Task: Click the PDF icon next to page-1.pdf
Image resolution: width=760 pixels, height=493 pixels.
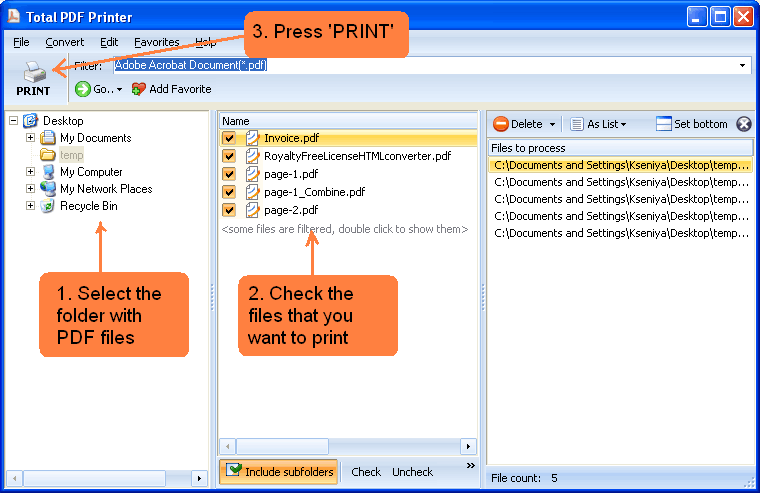Action: (252, 174)
